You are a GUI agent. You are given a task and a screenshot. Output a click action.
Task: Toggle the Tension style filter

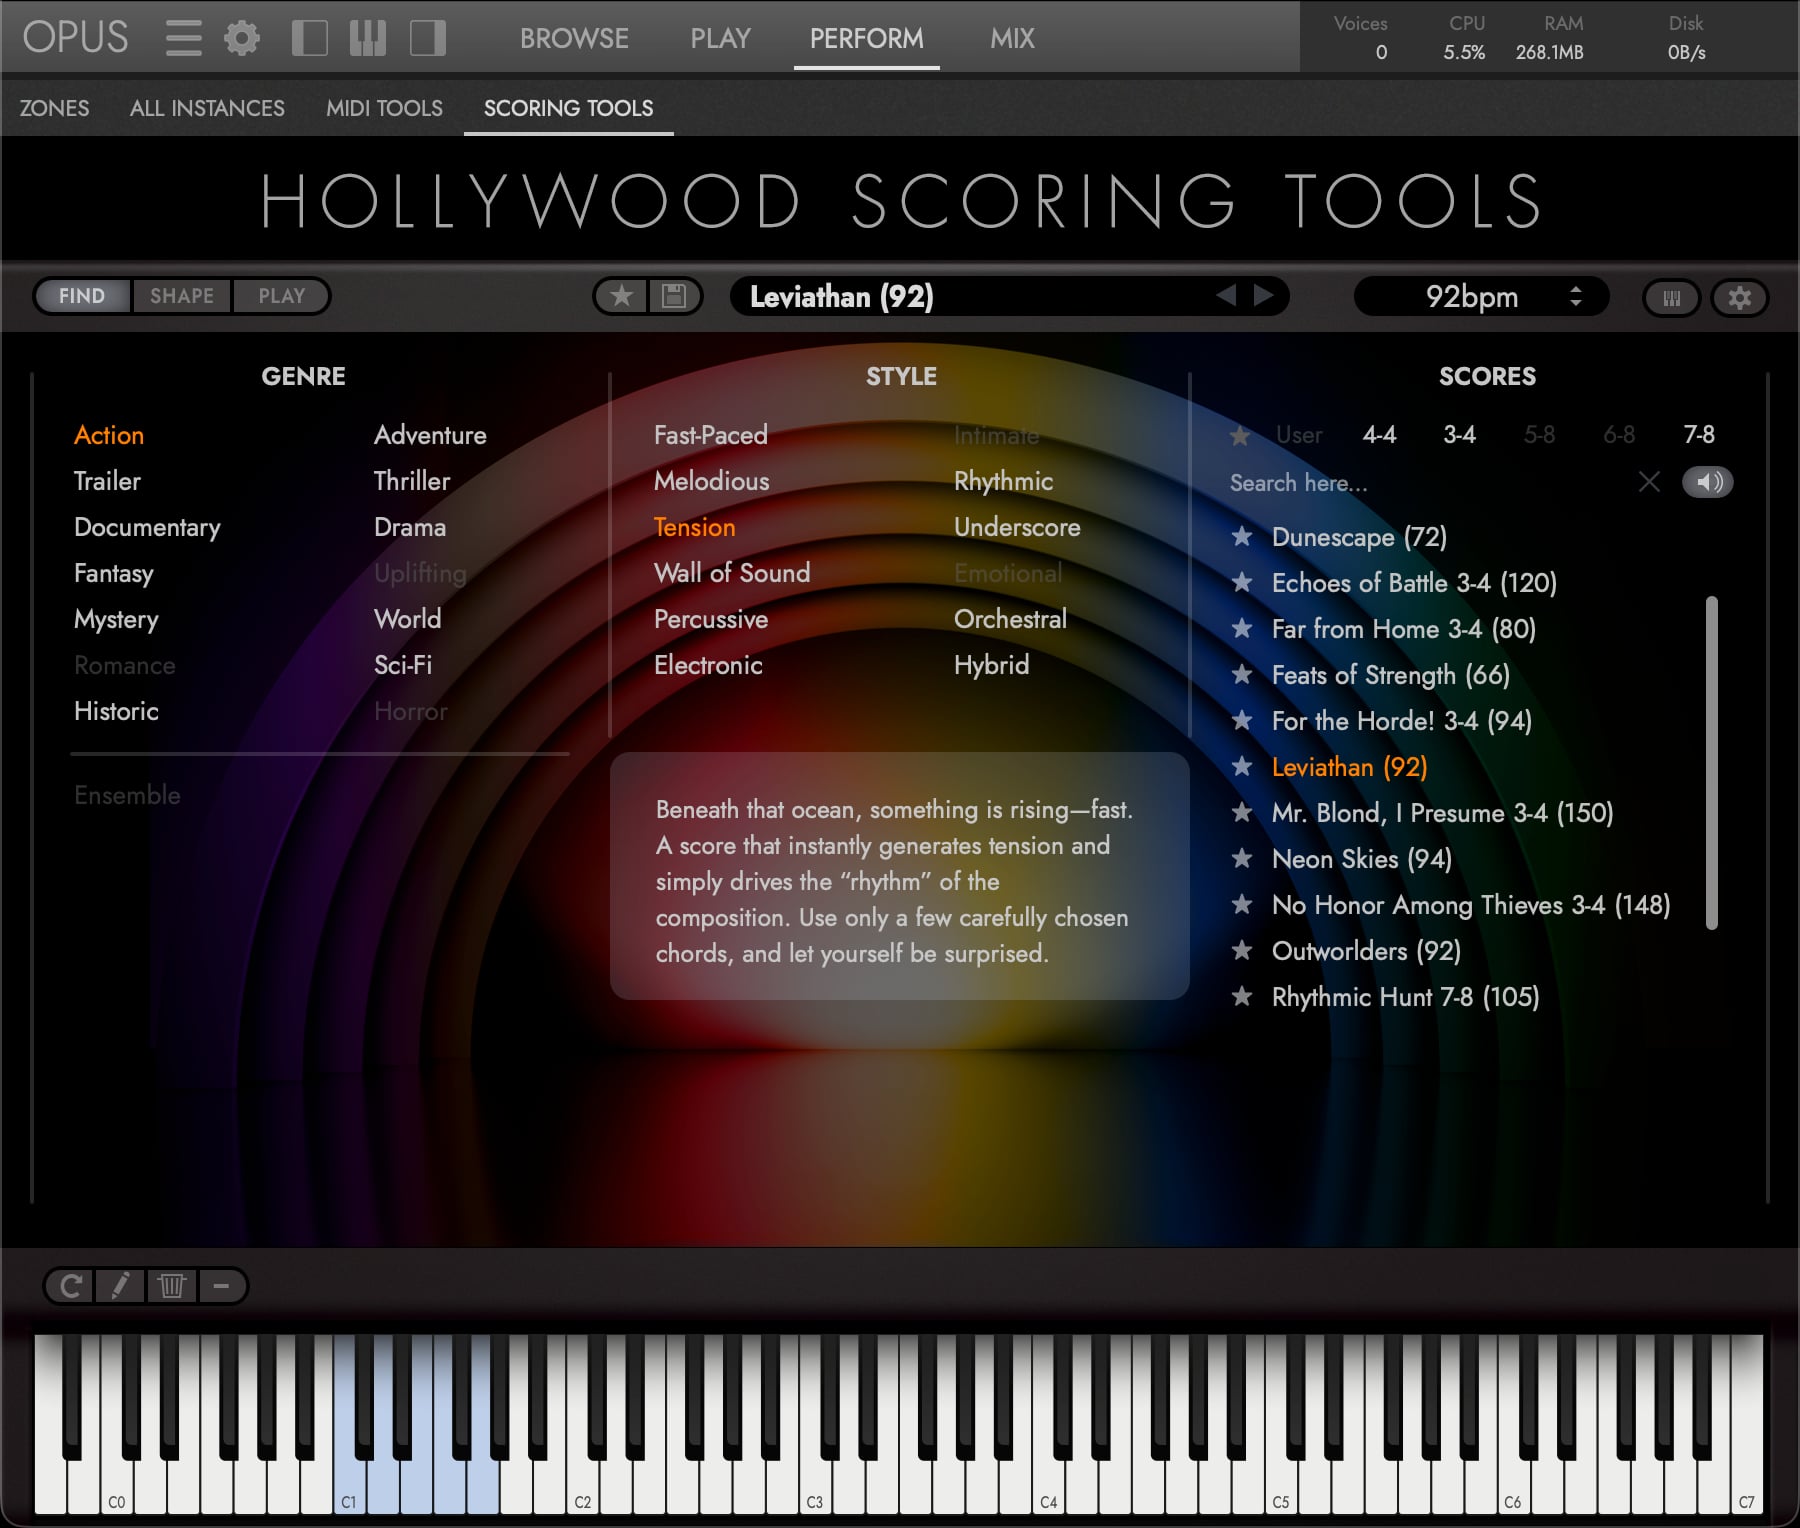[694, 527]
